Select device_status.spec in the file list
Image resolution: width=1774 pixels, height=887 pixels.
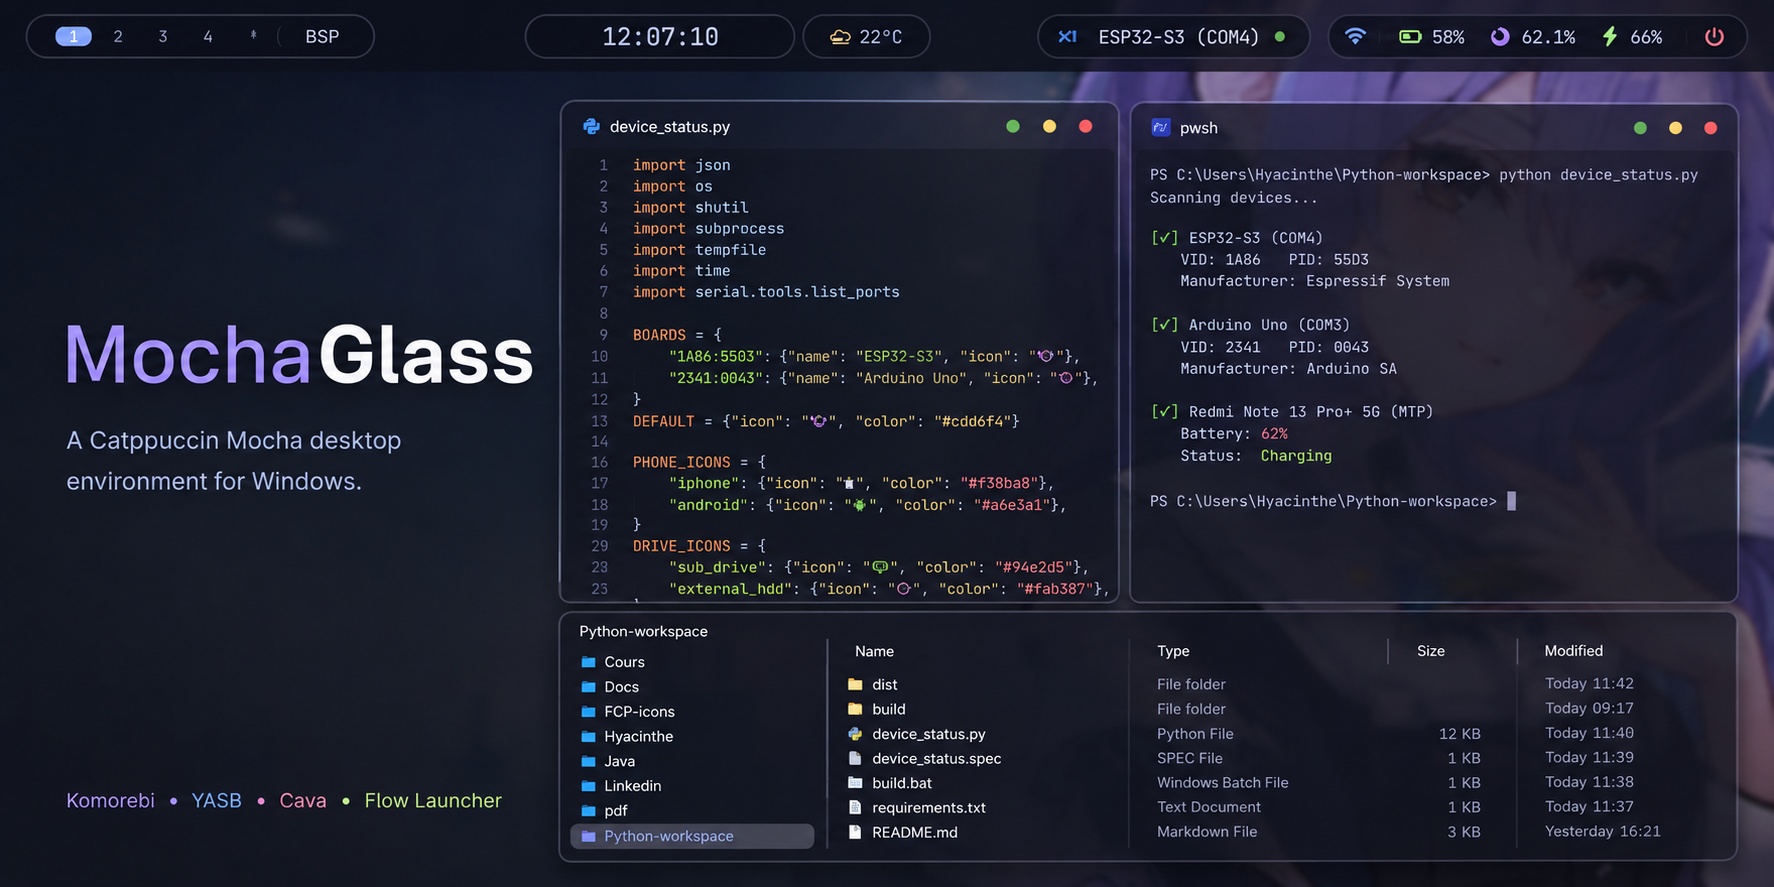936,759
